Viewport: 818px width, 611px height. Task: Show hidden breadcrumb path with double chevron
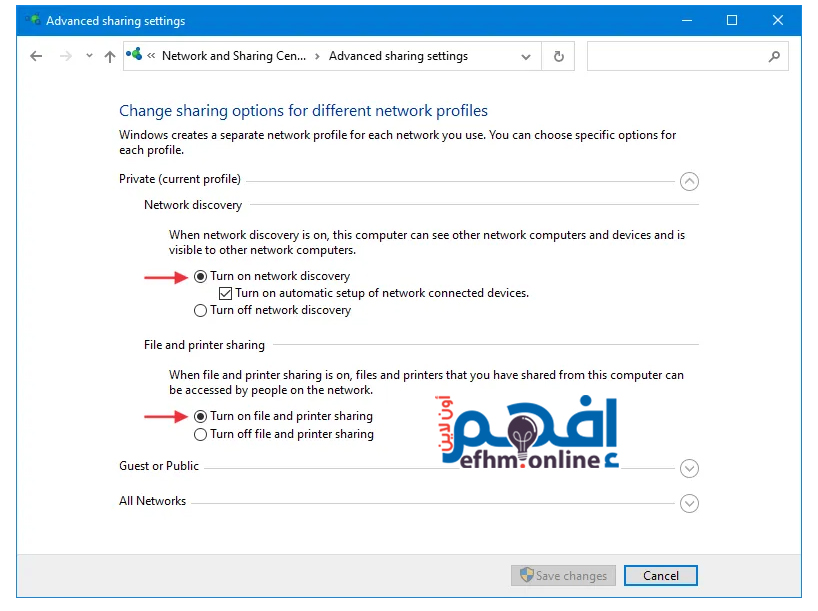coord(151,56)
